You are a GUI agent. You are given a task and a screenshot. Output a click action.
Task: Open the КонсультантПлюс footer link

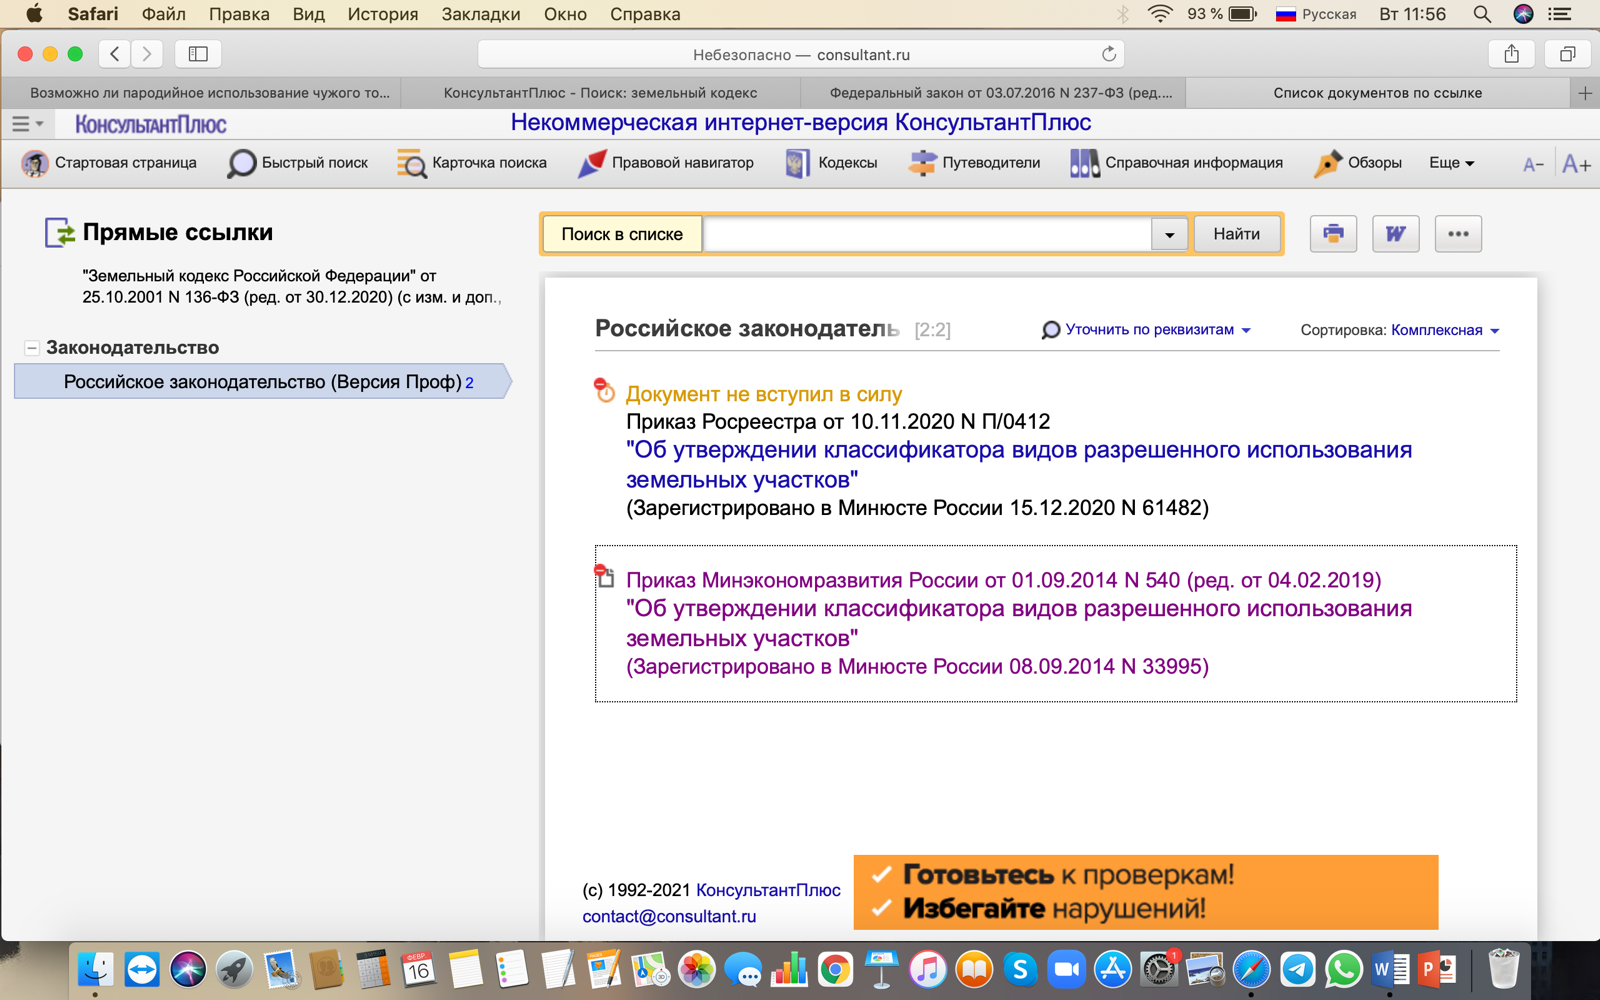[768, 890]
